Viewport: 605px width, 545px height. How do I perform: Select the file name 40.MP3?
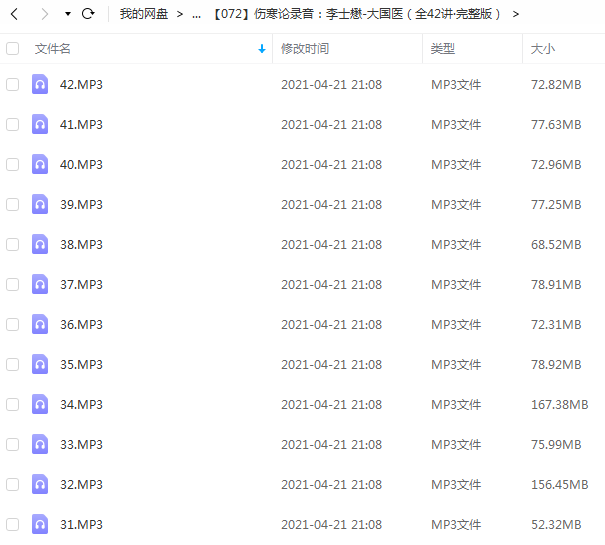pyautogui.click(x=81, y=164)
